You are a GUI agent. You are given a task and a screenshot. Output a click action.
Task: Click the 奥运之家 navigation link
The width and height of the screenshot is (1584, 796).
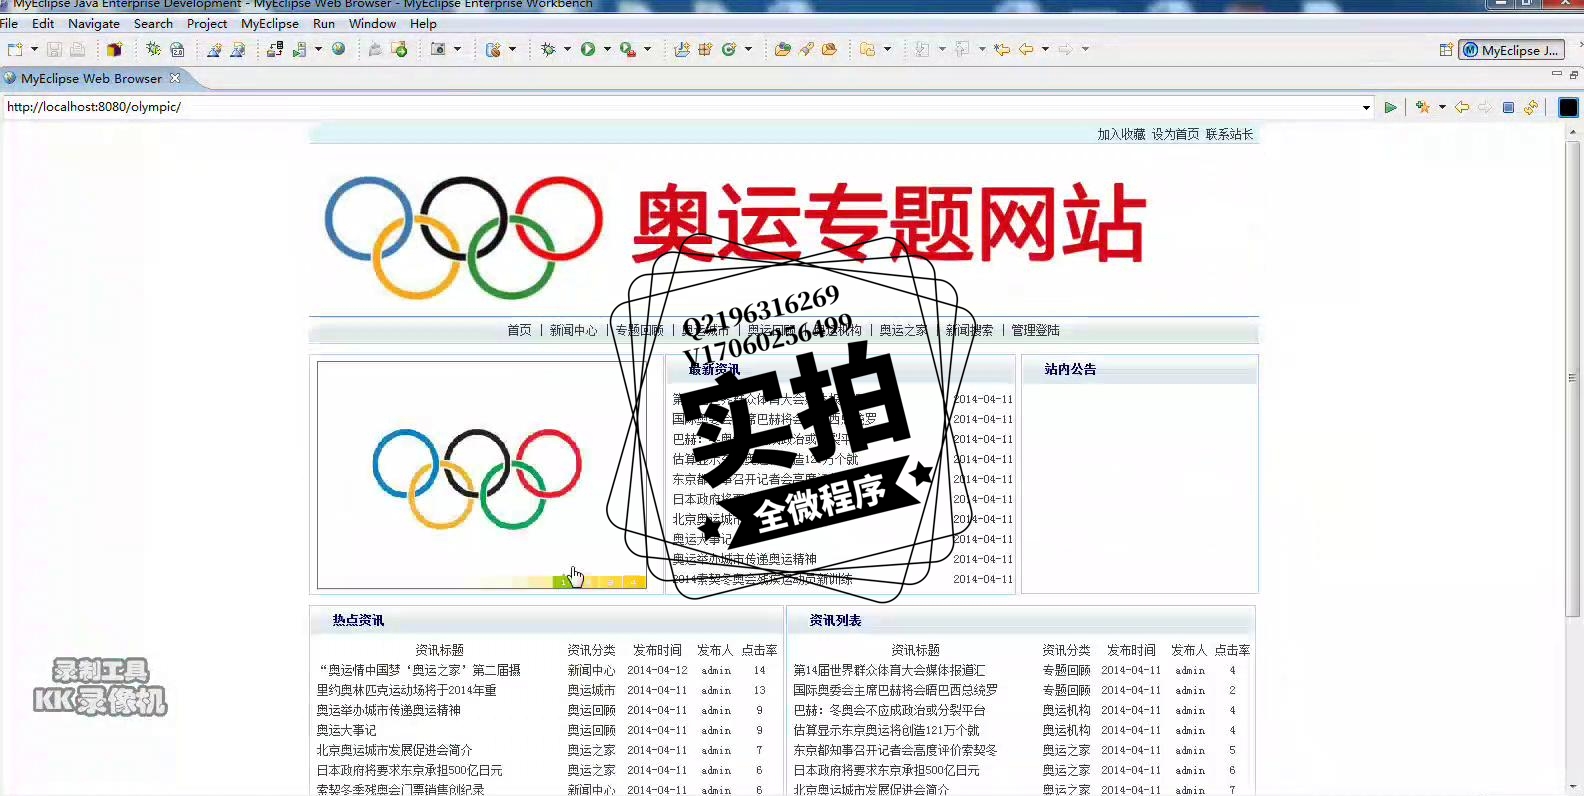pyautogui.click(x=903, y=330)
